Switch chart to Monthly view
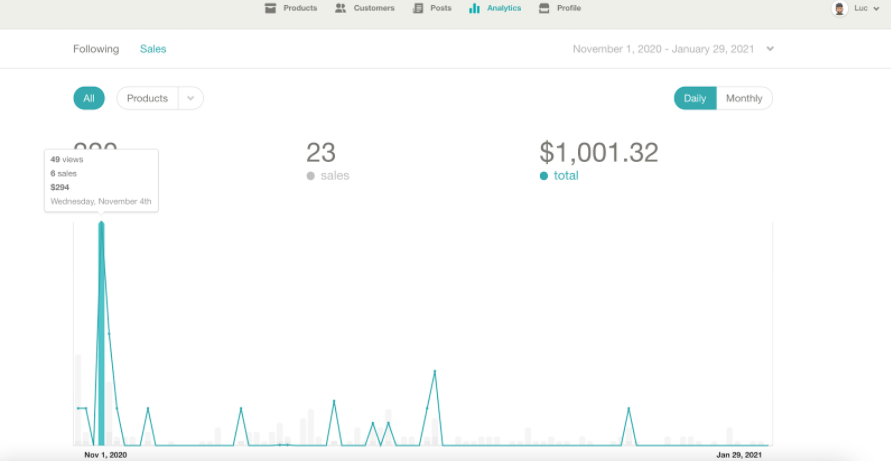This screenshot has width=891, height=461. (744, 98)
